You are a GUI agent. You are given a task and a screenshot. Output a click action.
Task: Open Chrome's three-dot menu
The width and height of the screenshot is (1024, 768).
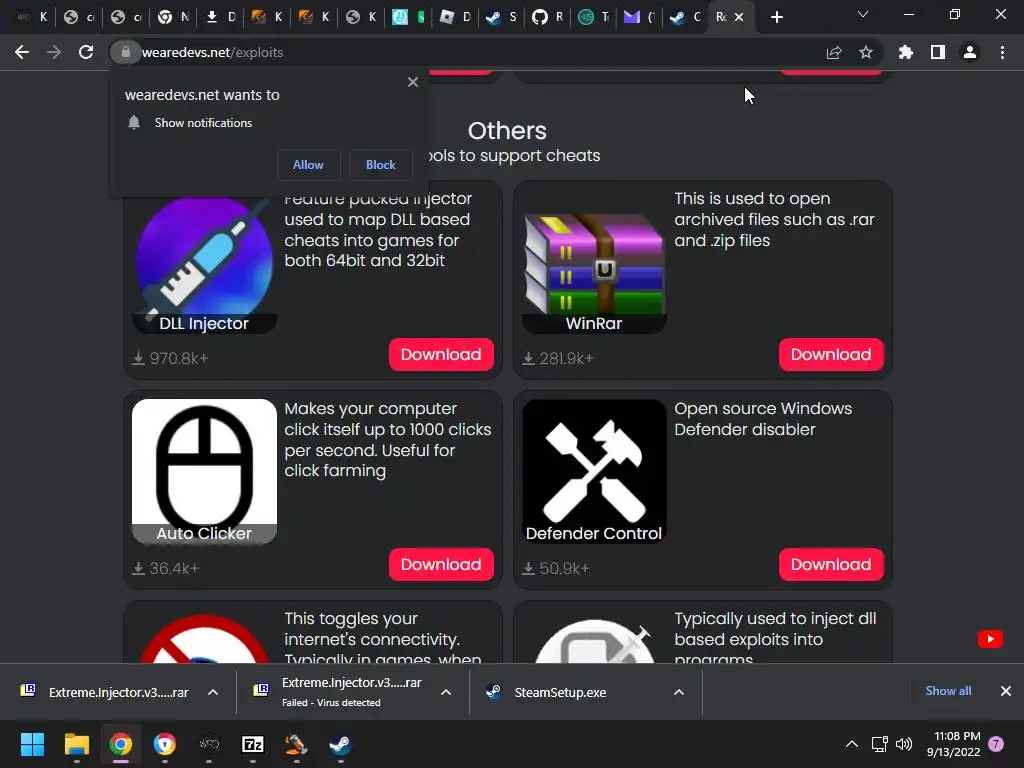coord(1002,52)
